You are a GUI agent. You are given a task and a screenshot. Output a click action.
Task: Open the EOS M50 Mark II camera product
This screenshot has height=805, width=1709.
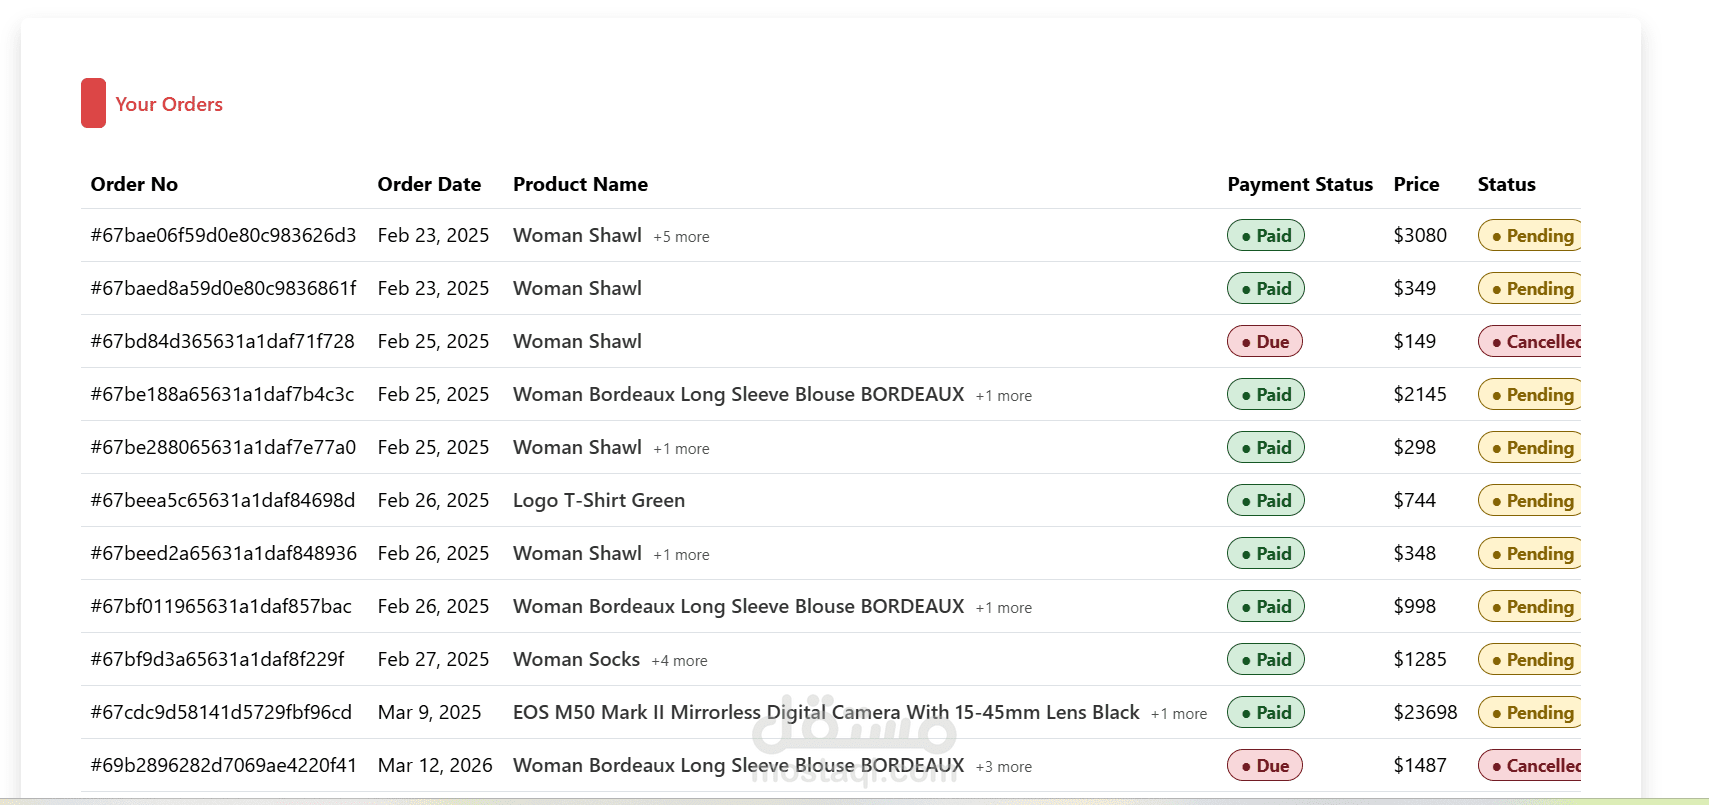(825, 712)
